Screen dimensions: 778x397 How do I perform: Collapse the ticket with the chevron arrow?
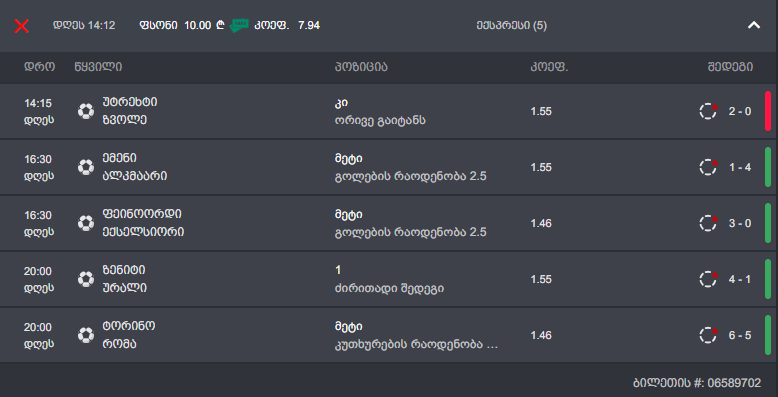tap(754, 25)
